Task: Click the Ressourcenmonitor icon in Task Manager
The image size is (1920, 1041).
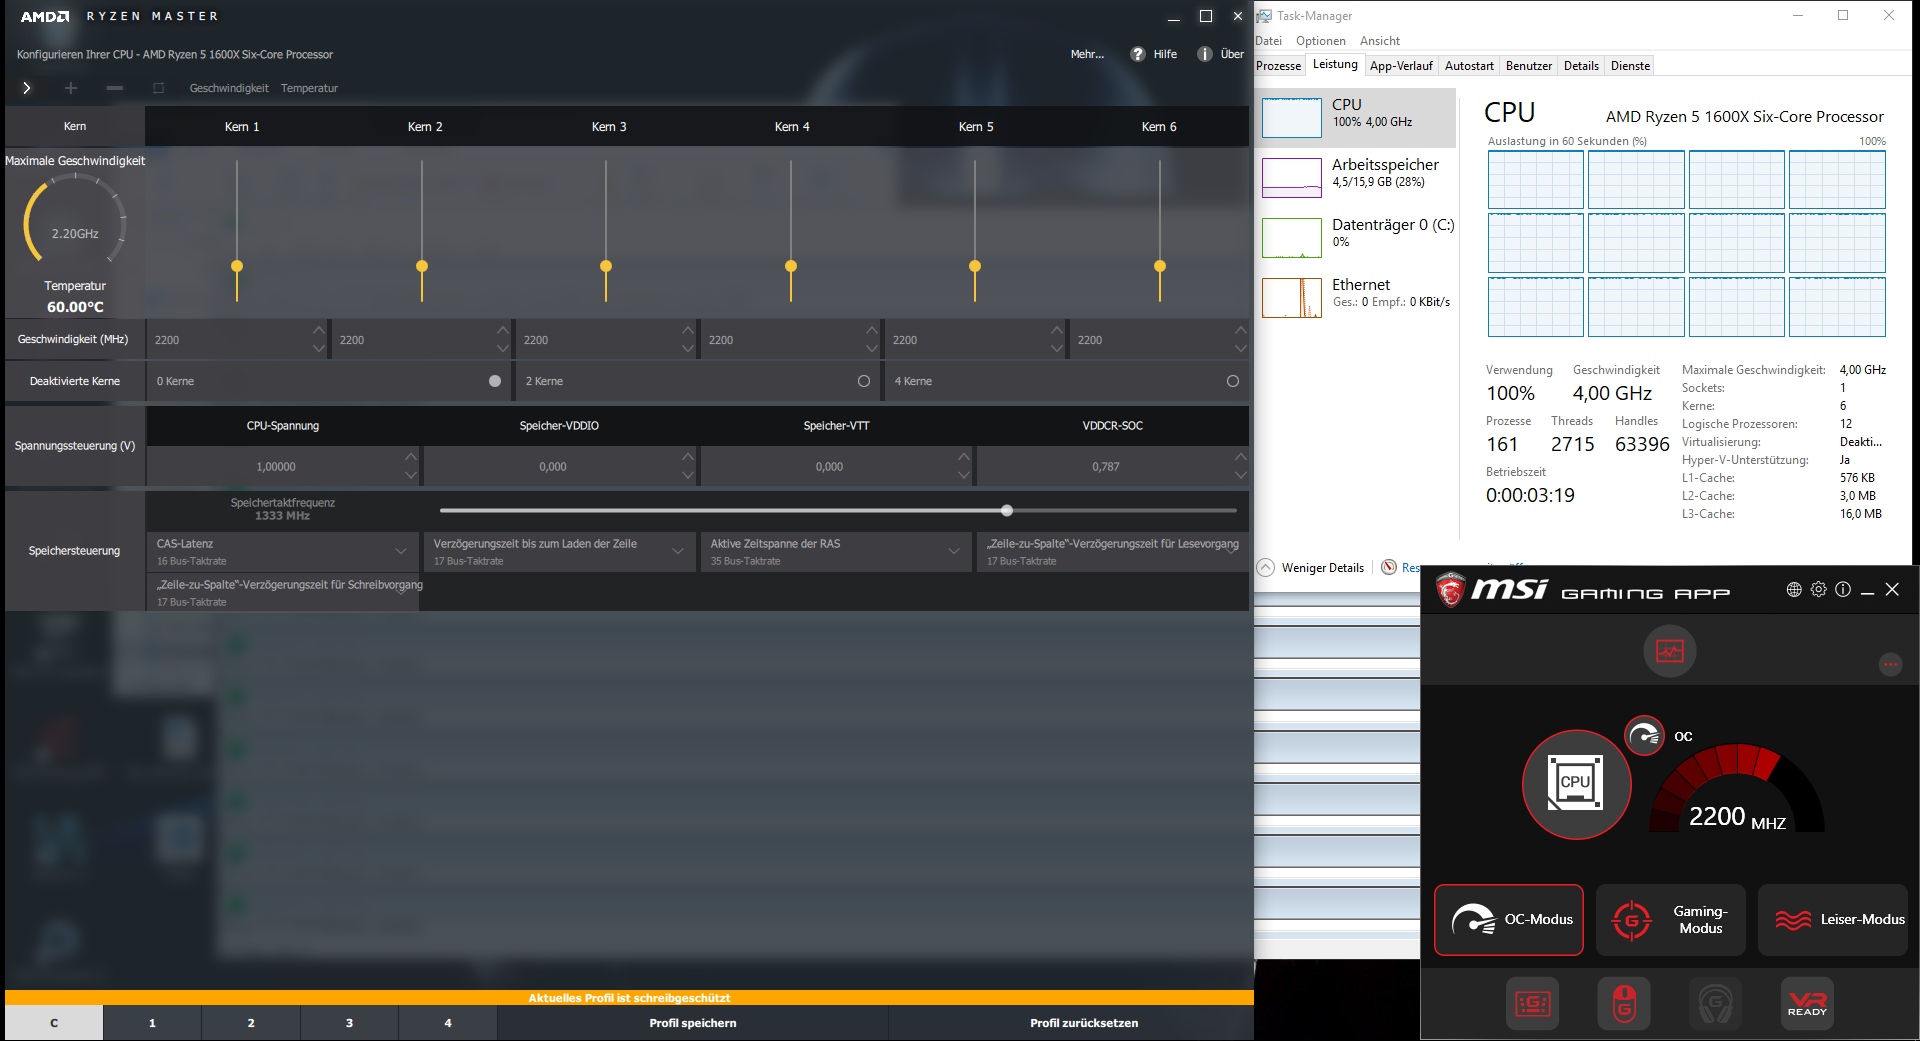Action: [1389, 567]
